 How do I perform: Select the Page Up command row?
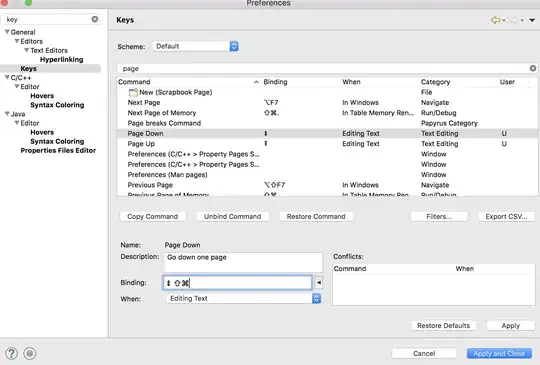pos(327,144)
